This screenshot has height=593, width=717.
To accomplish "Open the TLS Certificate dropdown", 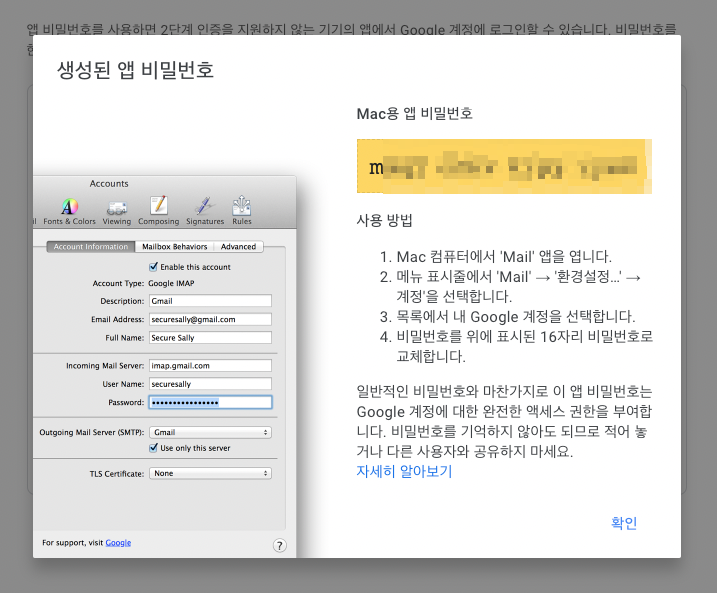I will [x=210, y=473].
